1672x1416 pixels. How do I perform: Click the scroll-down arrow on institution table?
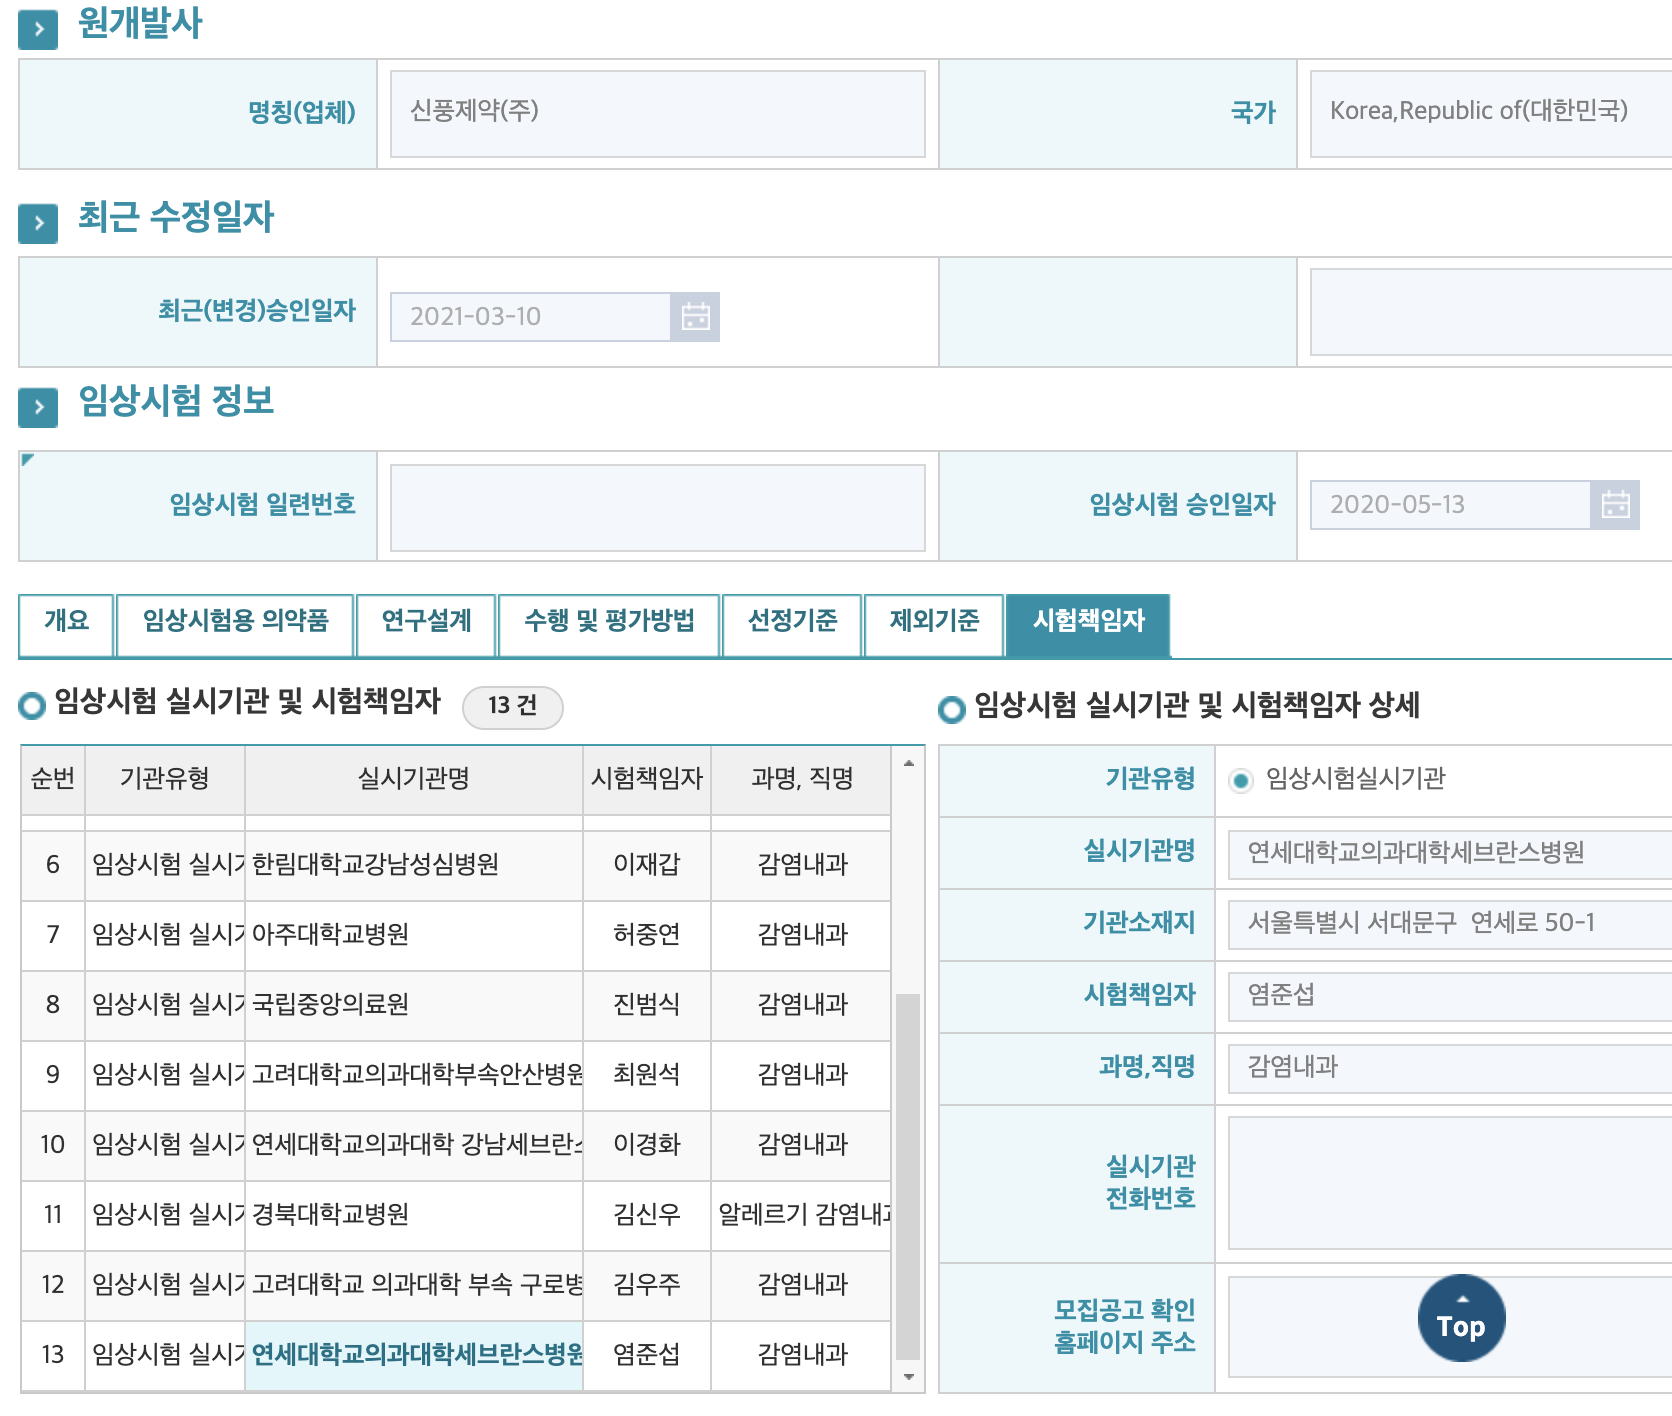pos(909,1376)
